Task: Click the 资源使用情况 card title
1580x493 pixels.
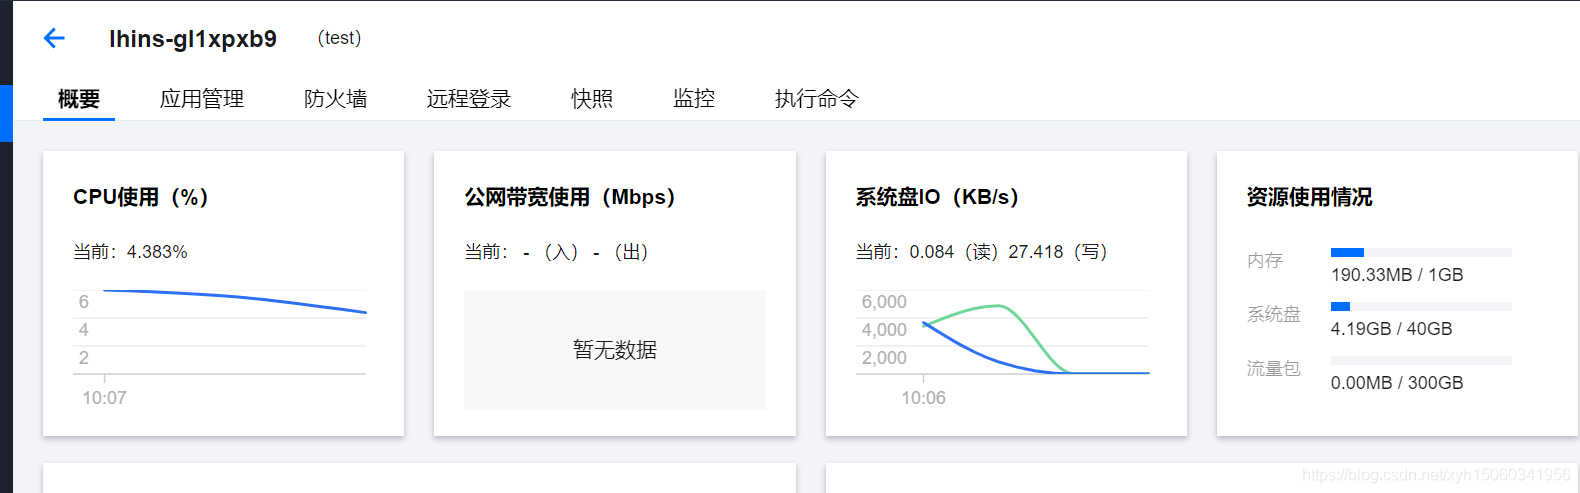Action: (1309, 197)
